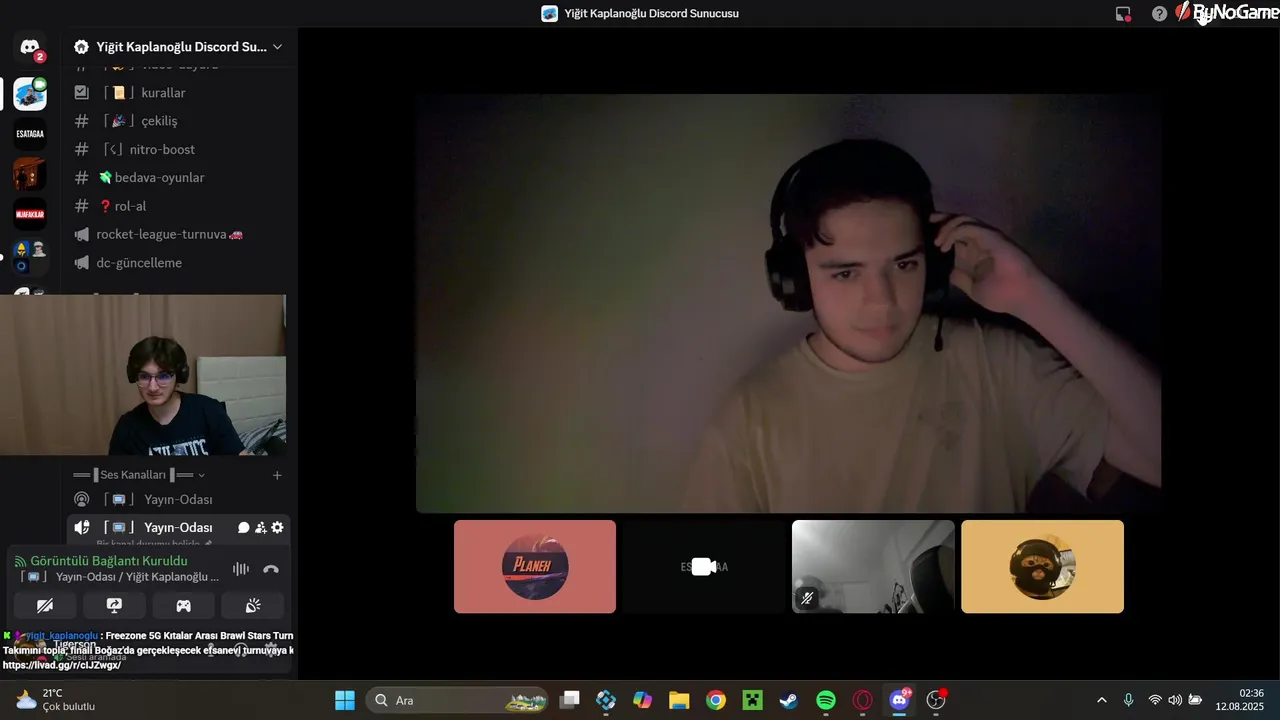Click the self camera preview overlay
The image size is (1280, 720).
(143, 375)
